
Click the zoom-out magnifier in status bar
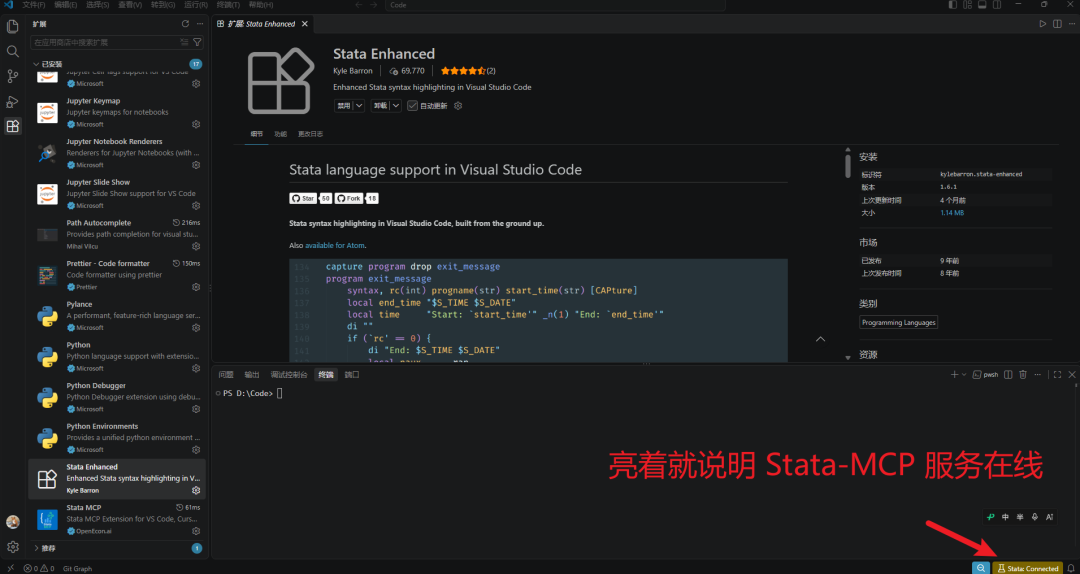[981, 568]
